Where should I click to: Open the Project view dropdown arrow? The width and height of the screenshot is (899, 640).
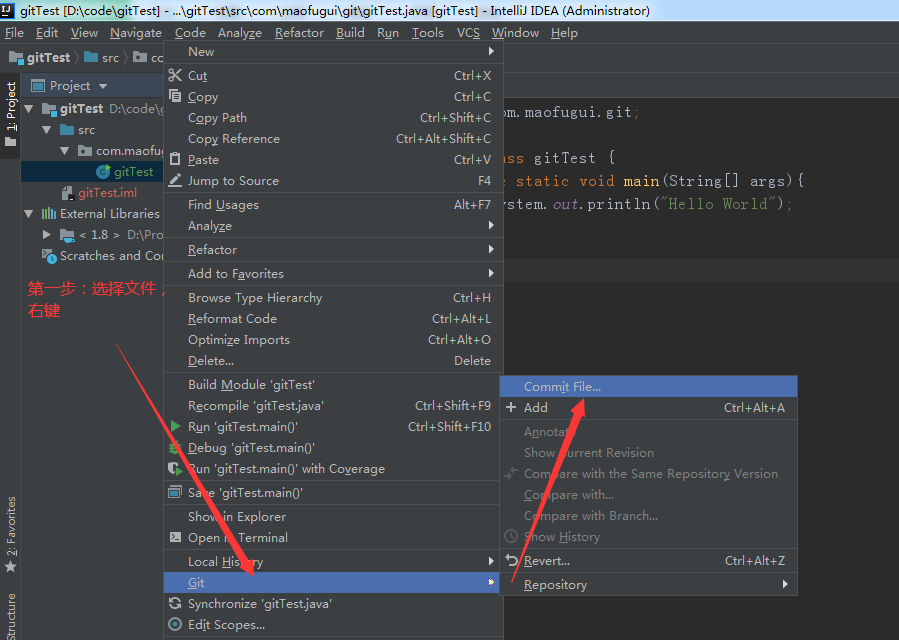pos(103,86)
